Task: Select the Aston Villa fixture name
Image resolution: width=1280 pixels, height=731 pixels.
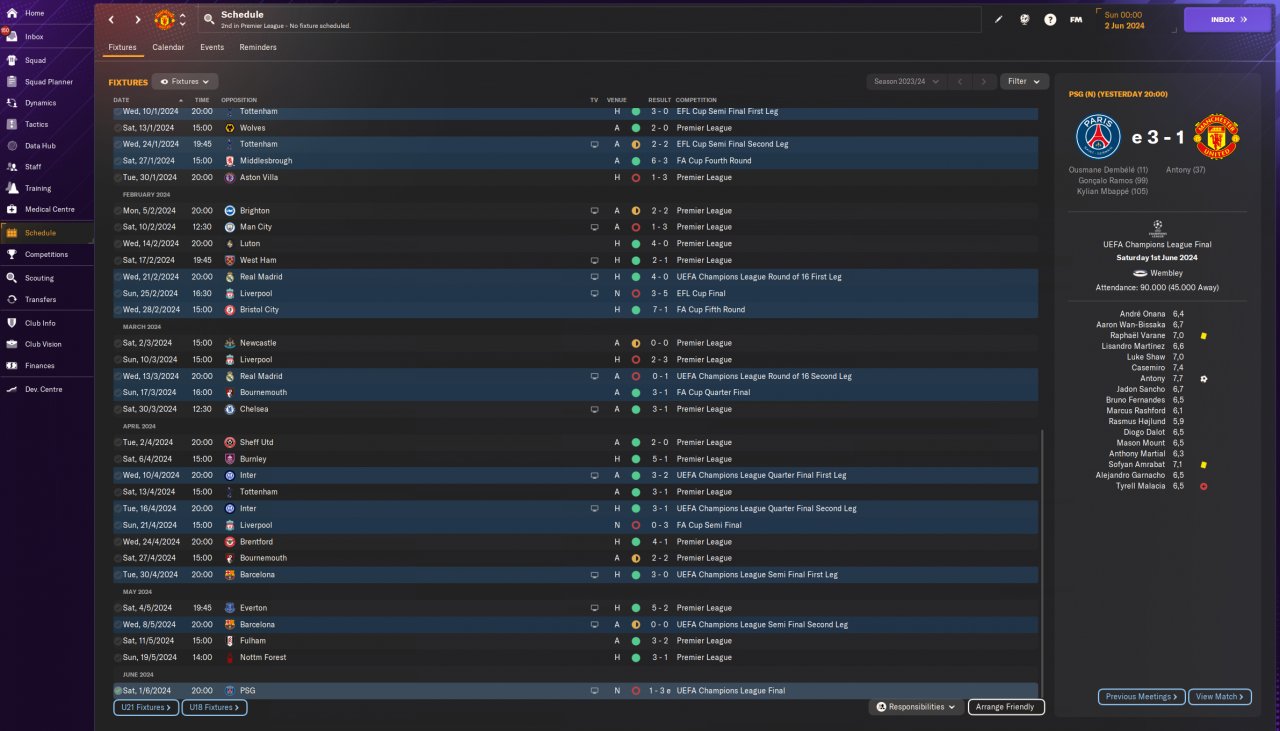Action: (x=259, y=177)
